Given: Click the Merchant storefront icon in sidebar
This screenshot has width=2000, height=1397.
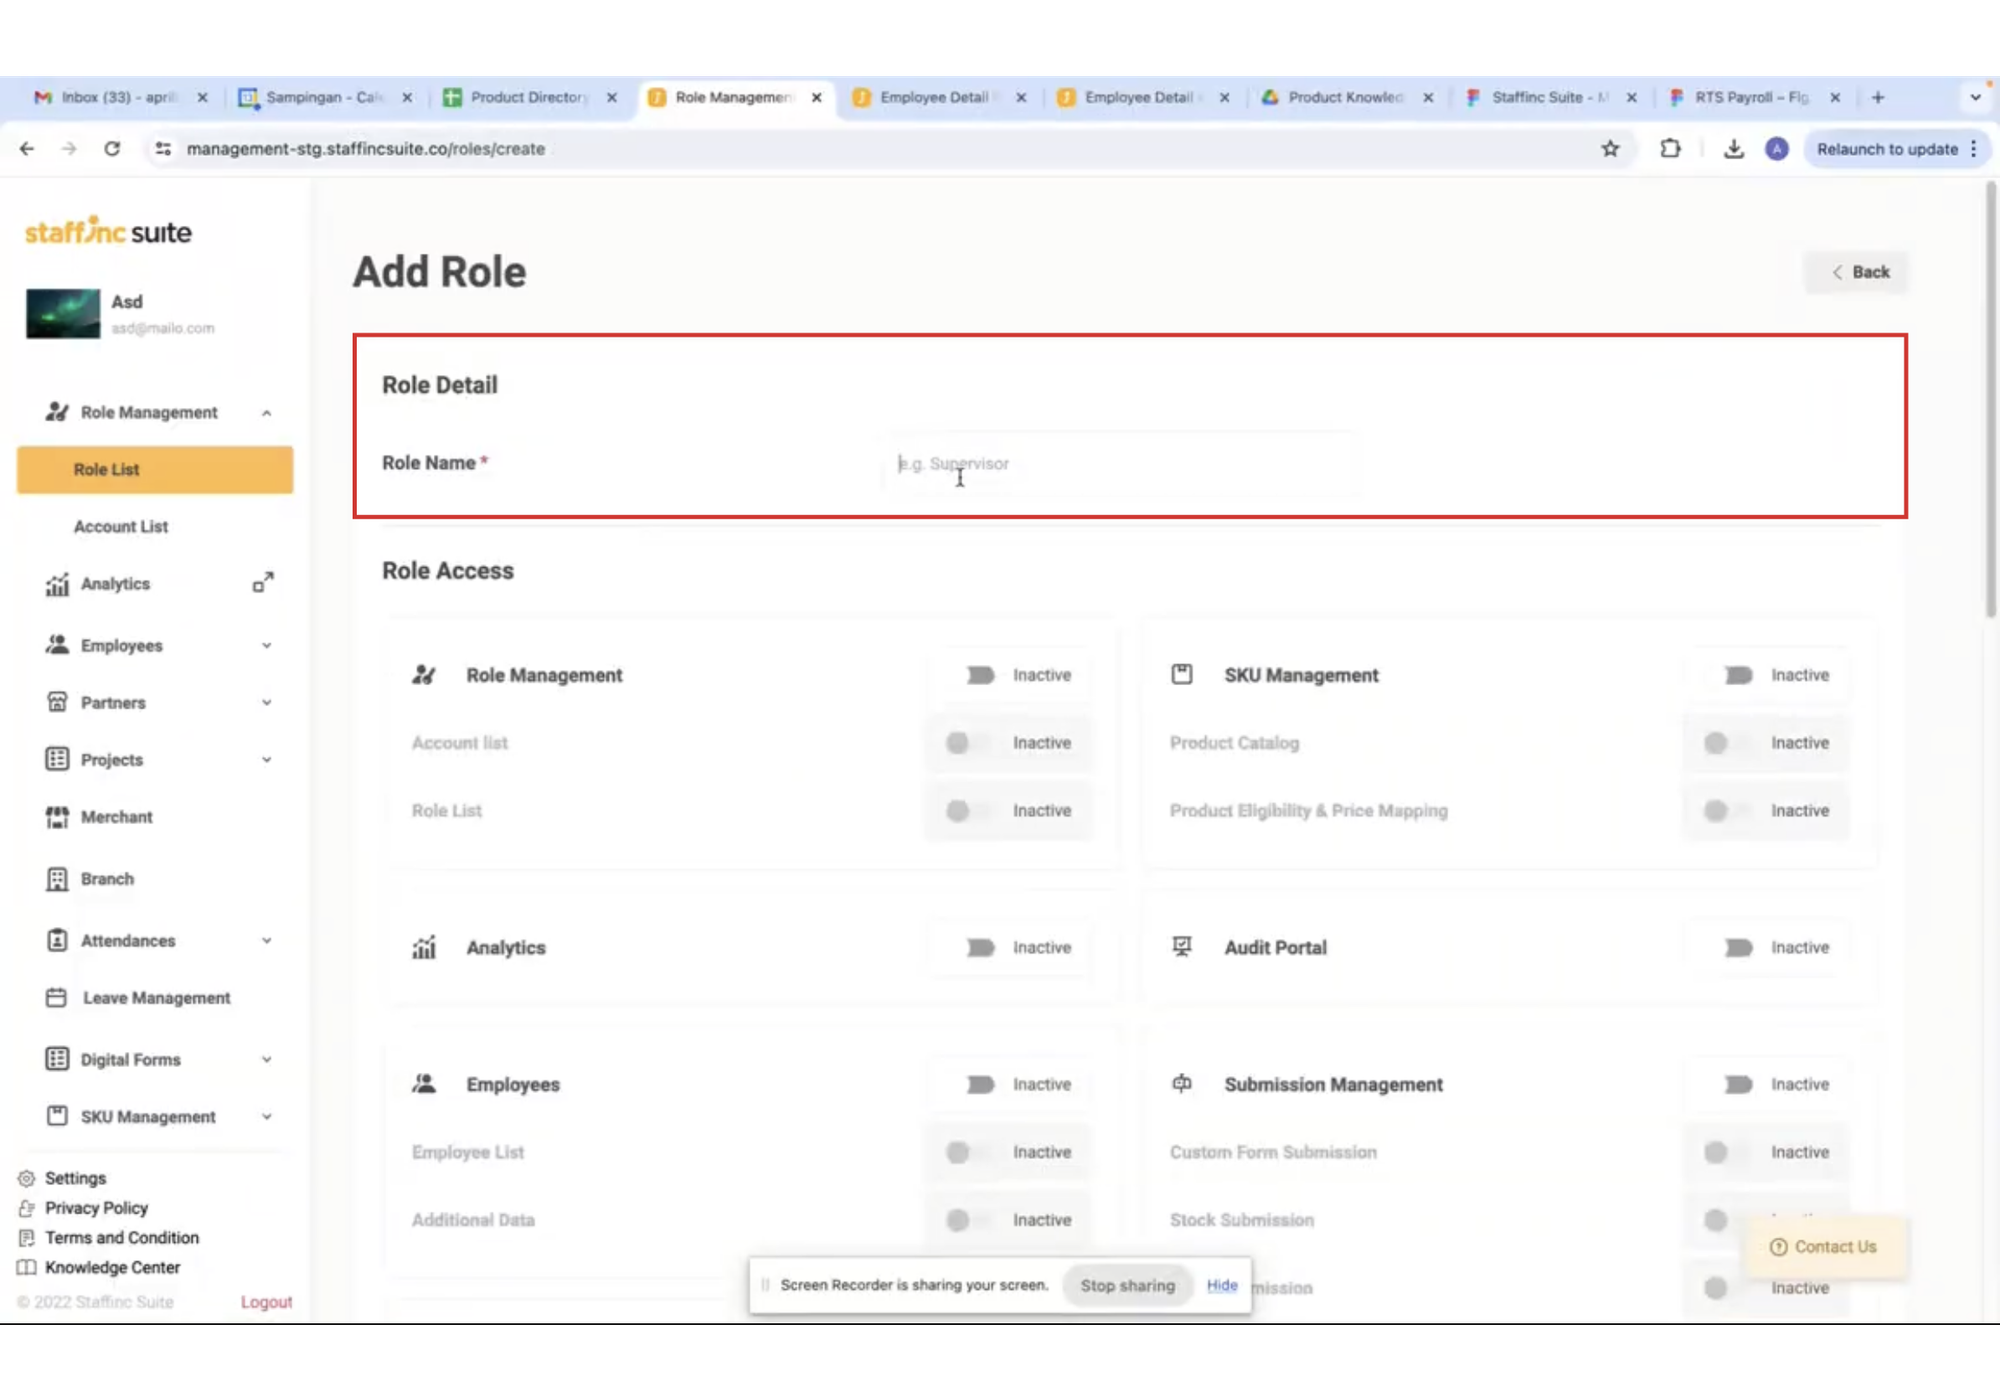Looking at the screenshot, I should pos(57,817).
